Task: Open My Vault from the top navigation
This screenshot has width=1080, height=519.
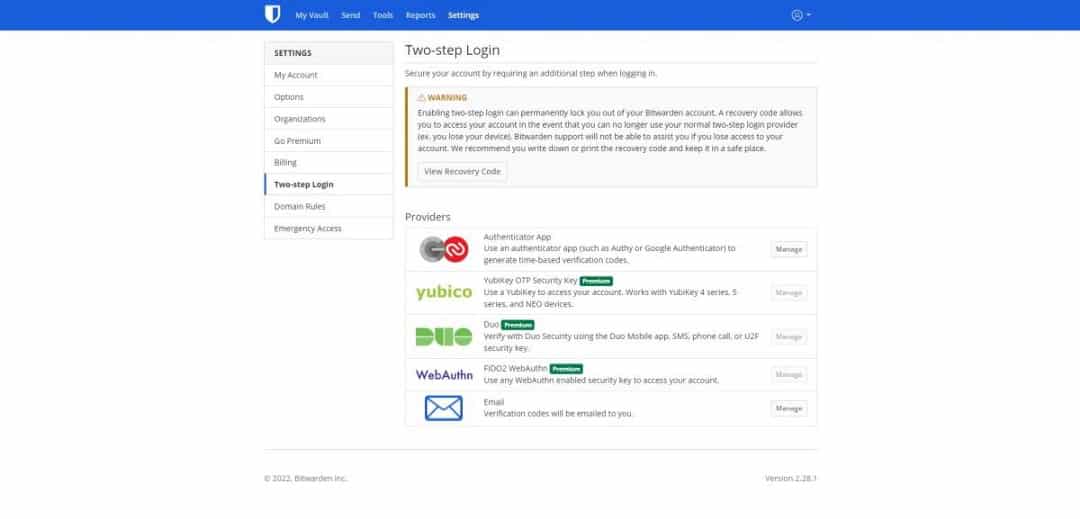Action: click(x=313, y=16)
